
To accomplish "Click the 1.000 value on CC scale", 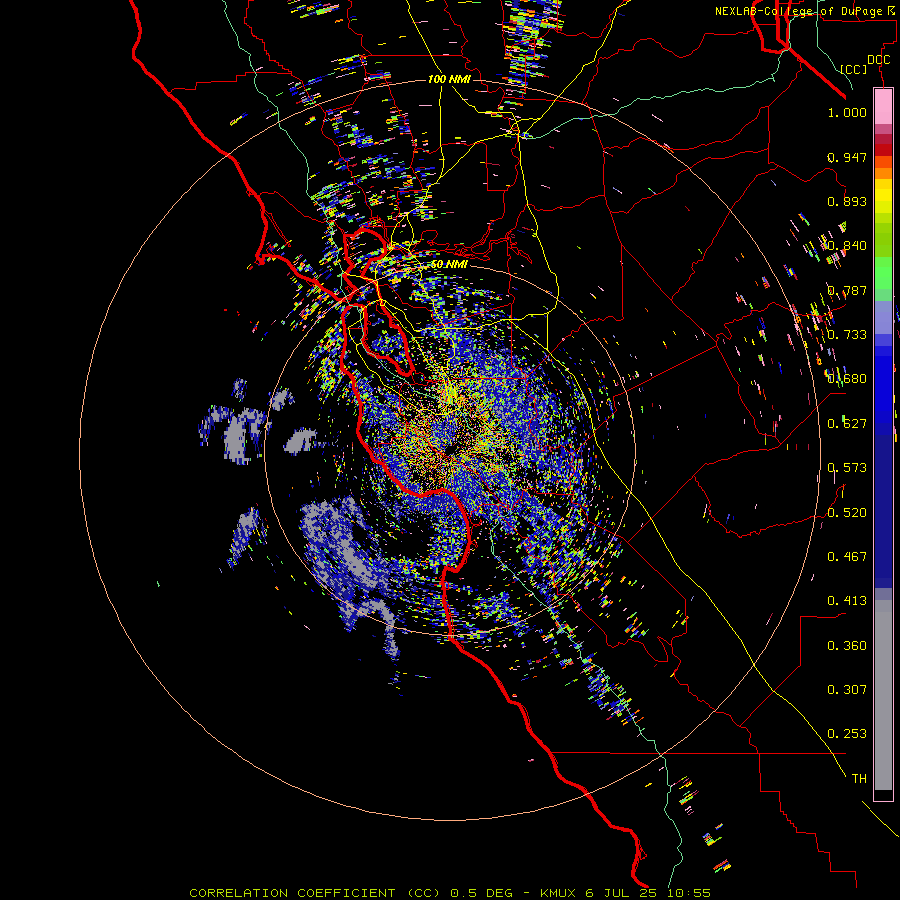I will pyautogui.click(x=847, y=112).
